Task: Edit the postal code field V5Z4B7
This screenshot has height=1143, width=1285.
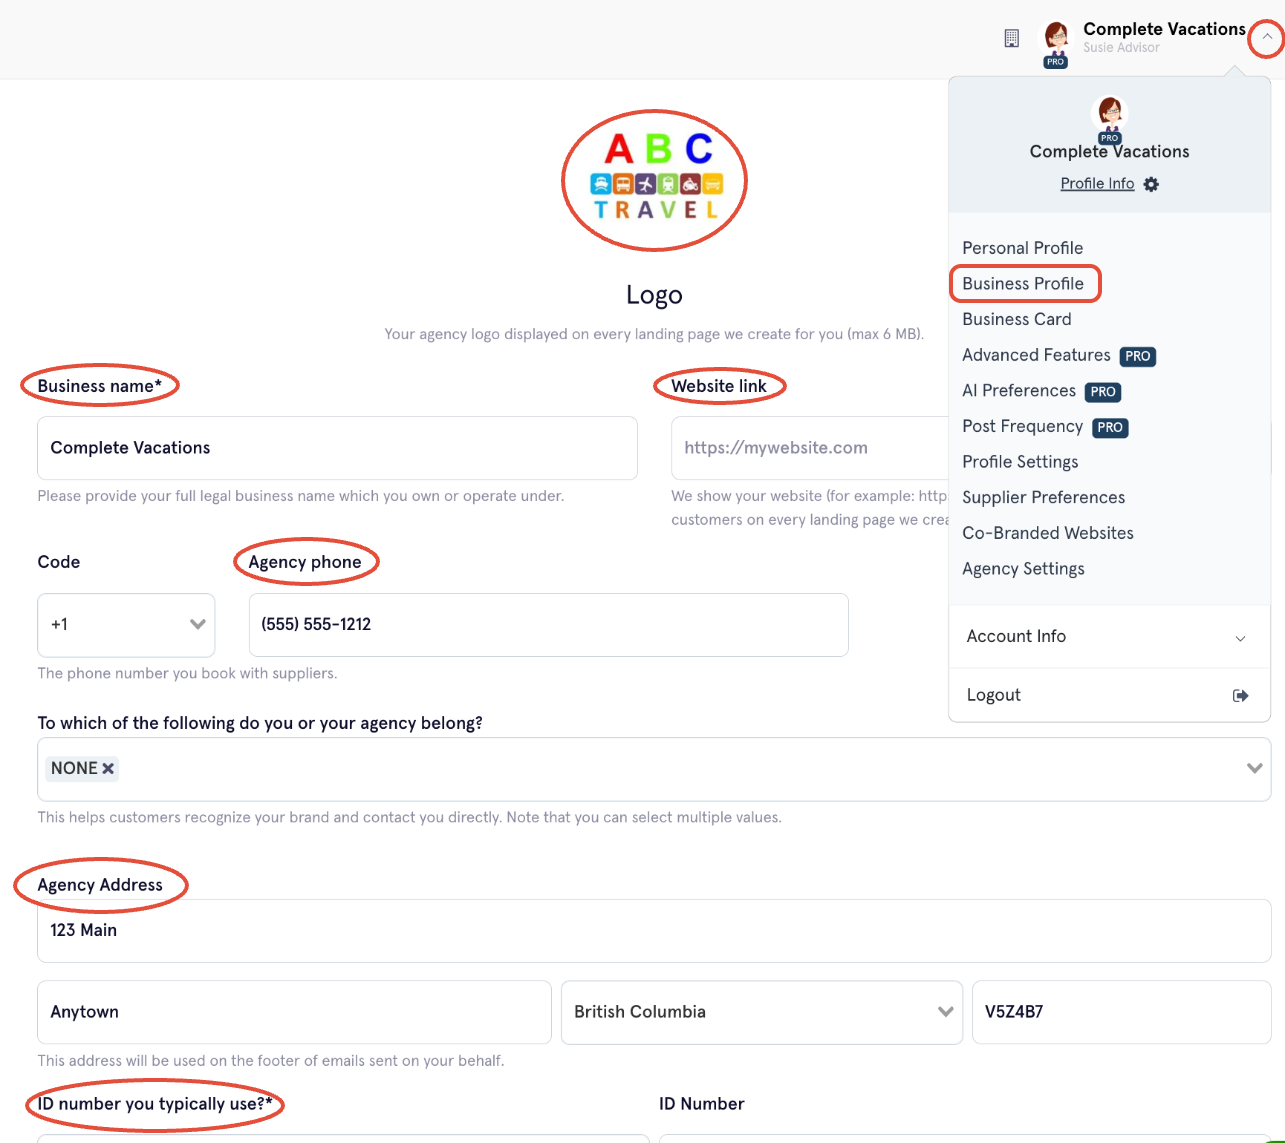Action: [x=1122, y=1012]
